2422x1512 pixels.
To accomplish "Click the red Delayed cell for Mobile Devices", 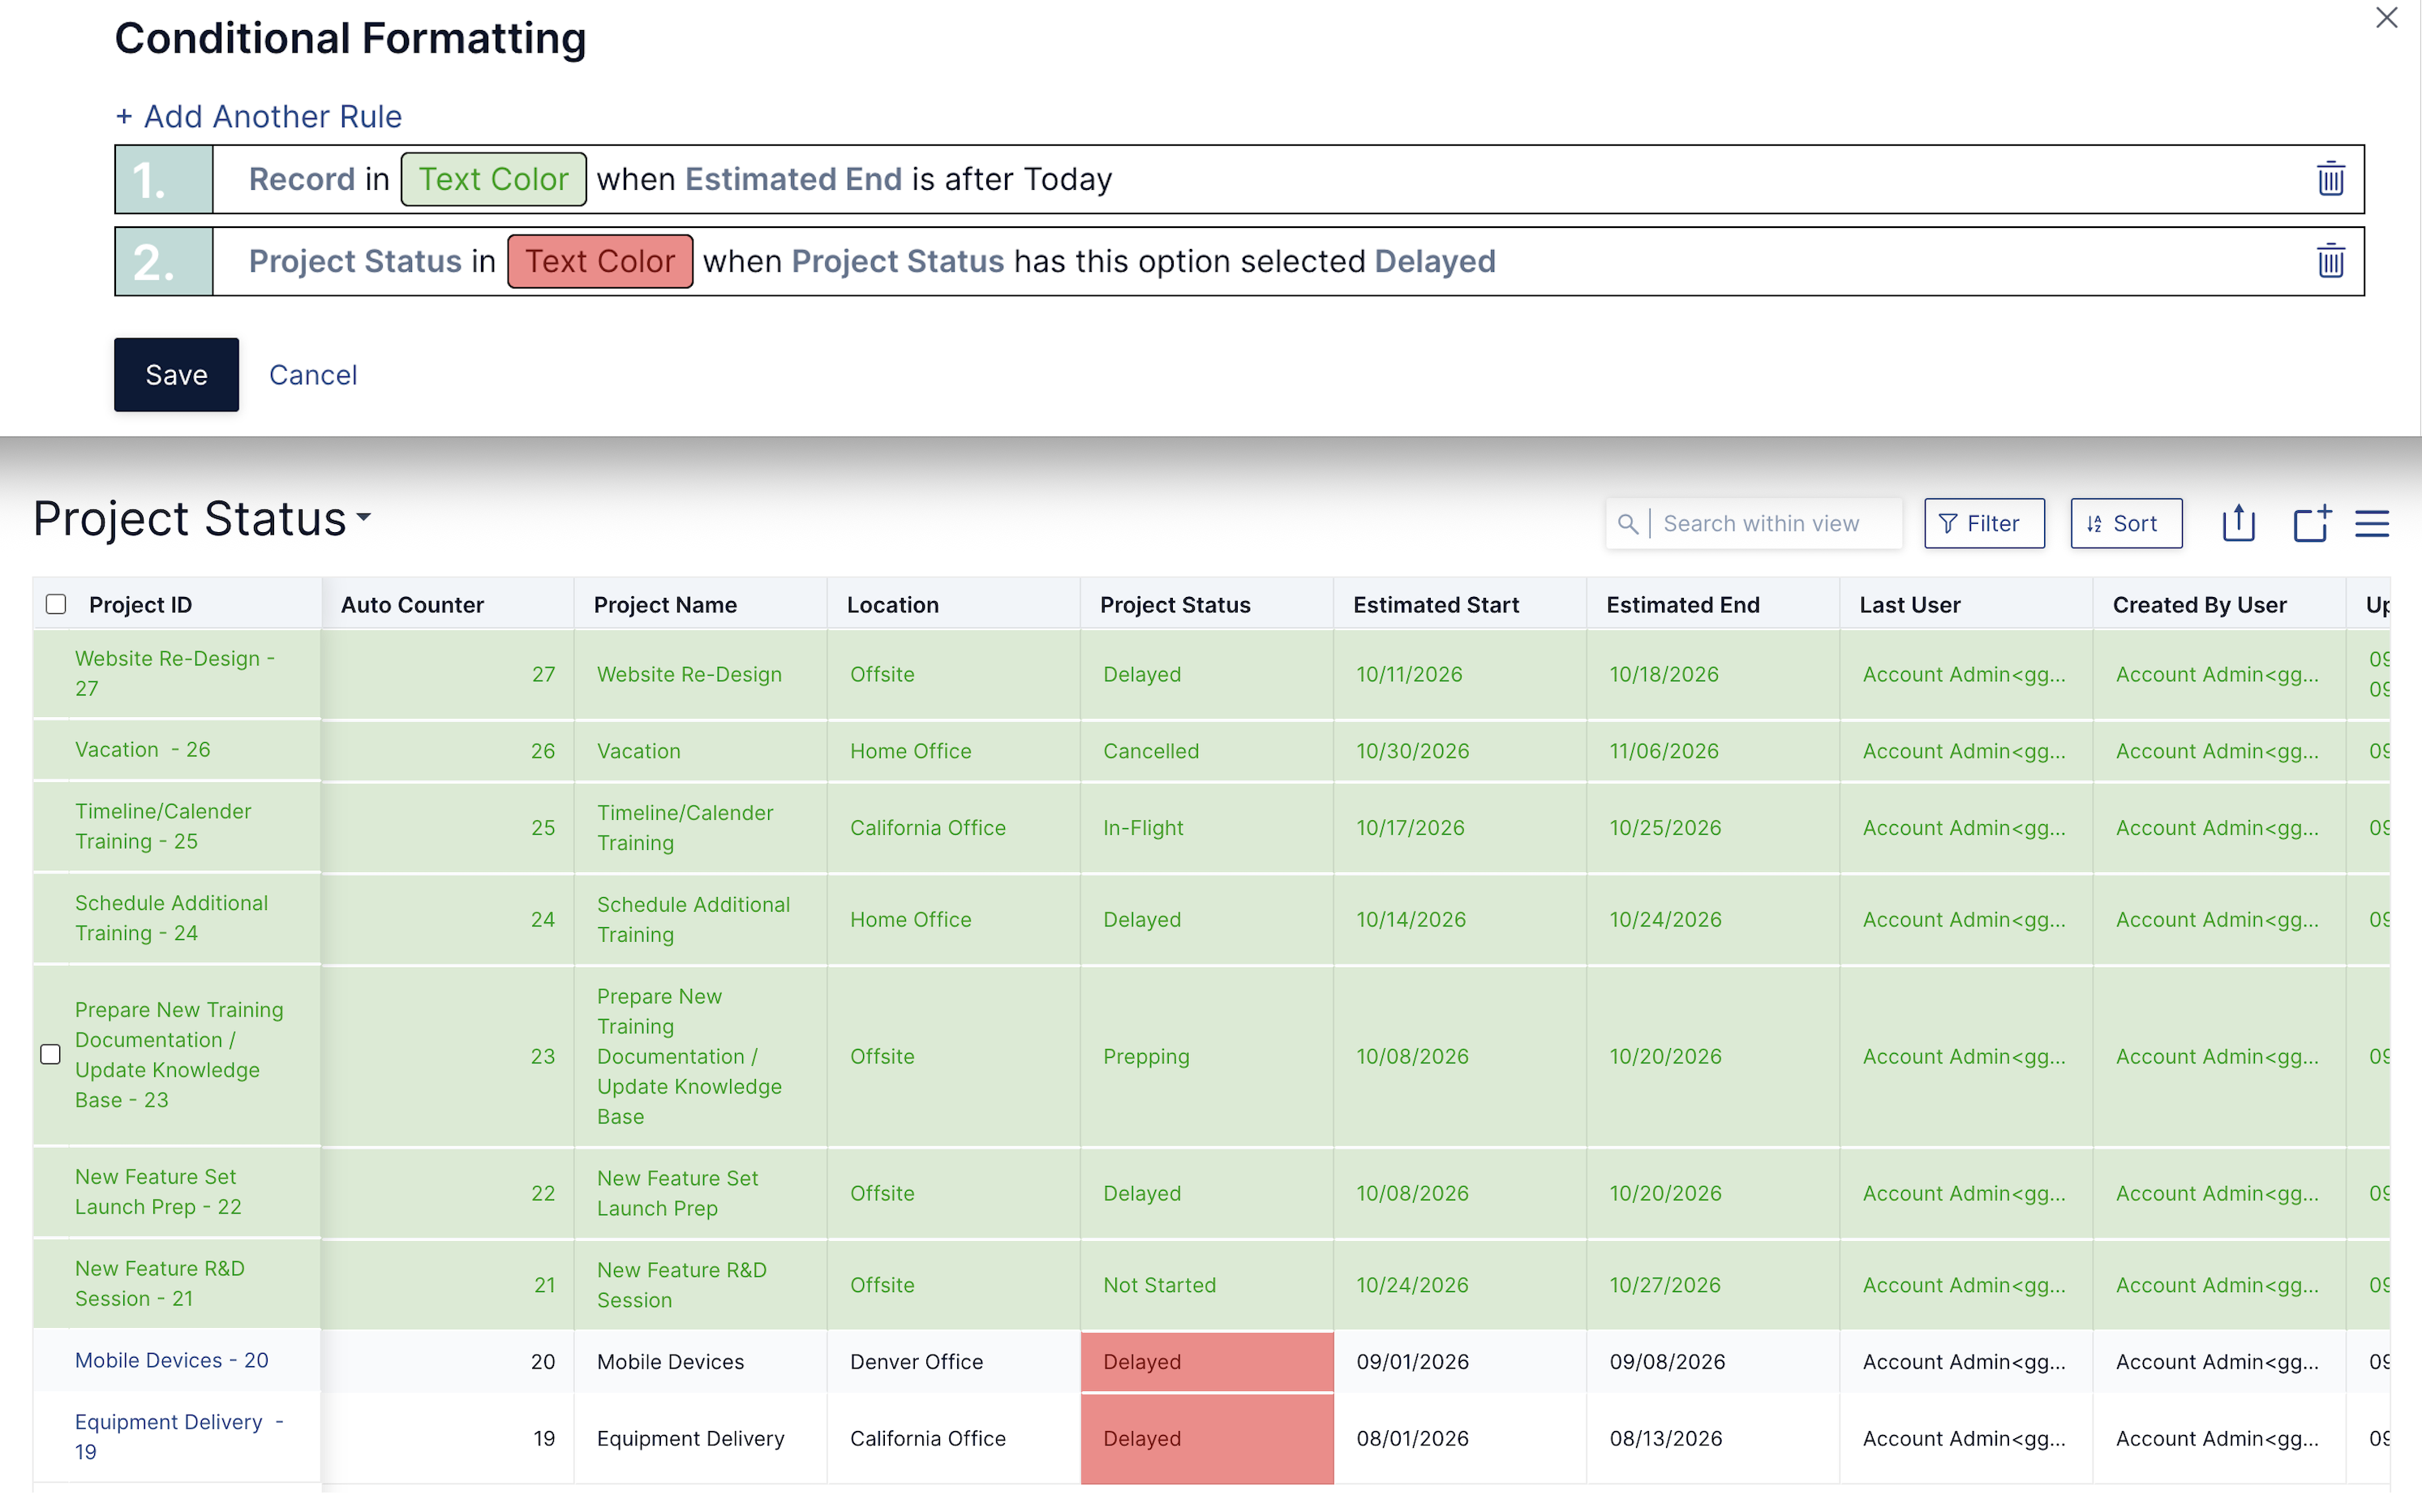I will point(1206,1361).
